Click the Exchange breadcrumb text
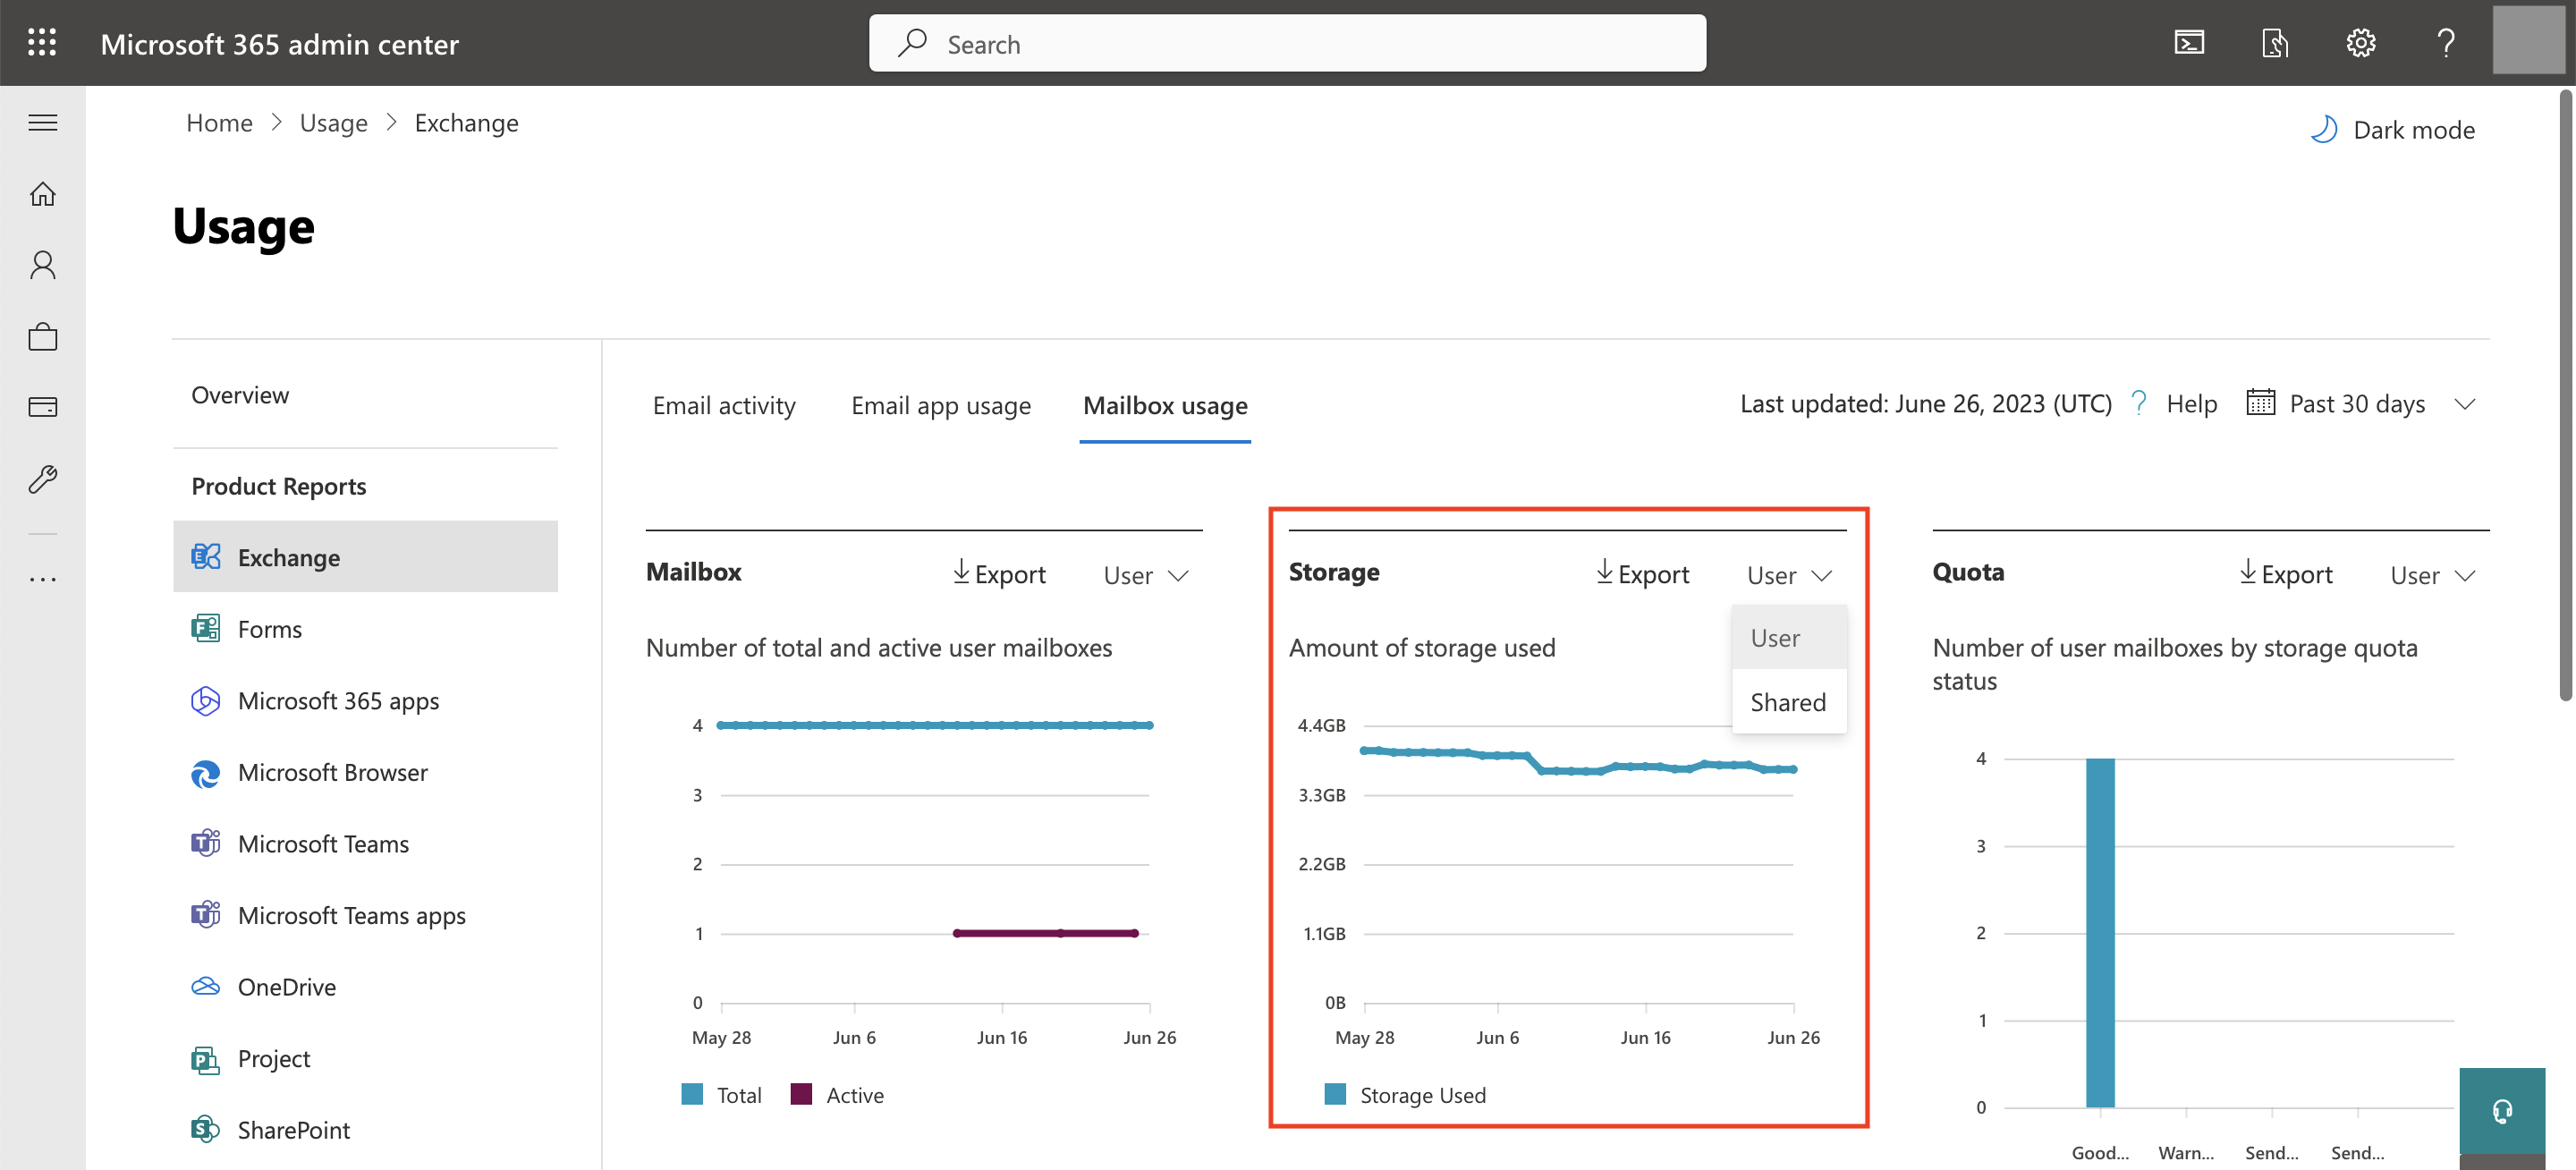 click(466, 122)
